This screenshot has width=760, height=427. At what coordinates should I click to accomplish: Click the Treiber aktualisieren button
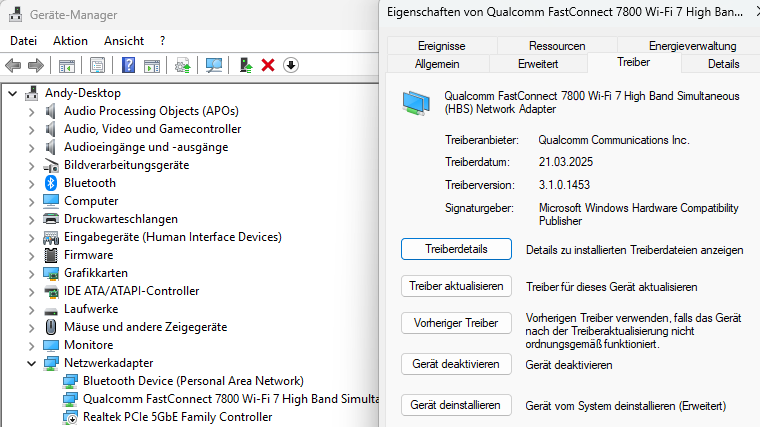[x=456, y=286]
